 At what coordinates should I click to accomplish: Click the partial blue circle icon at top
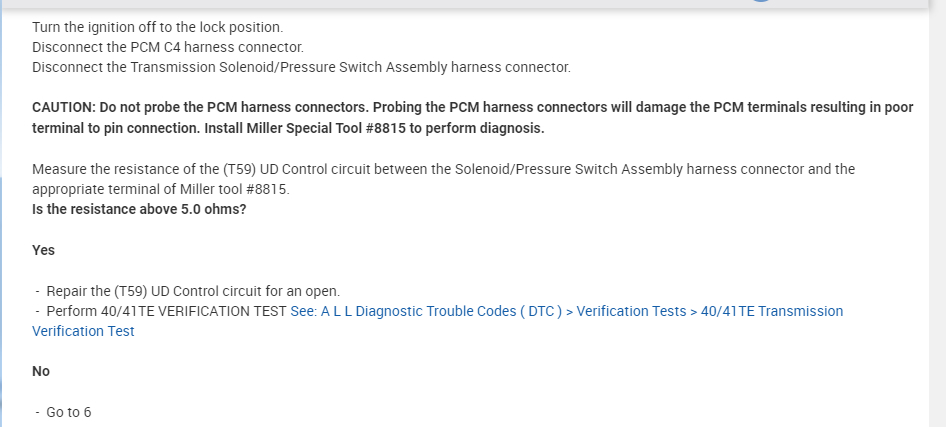pyautogui.click(x=762, y=3)
